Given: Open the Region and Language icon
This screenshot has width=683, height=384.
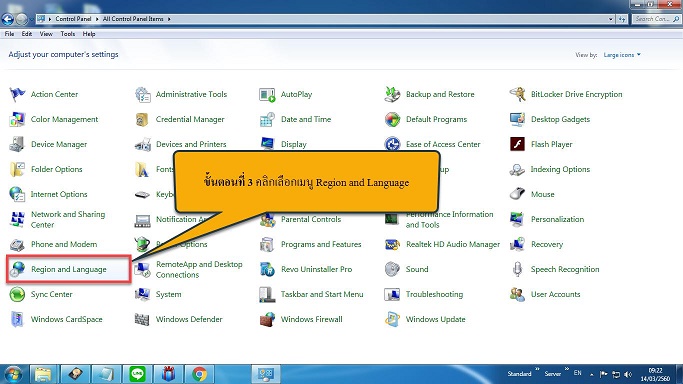Looking at the screenshot, I should 17,269.
